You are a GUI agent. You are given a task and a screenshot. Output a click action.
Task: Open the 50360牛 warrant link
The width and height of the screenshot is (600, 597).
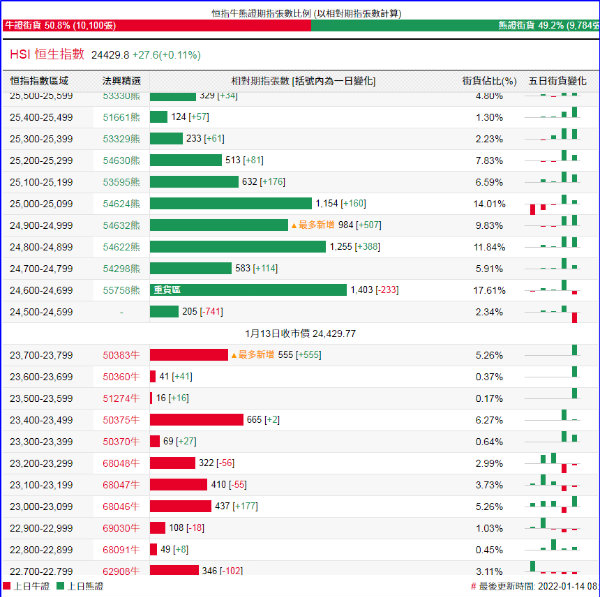click(121, 377)
